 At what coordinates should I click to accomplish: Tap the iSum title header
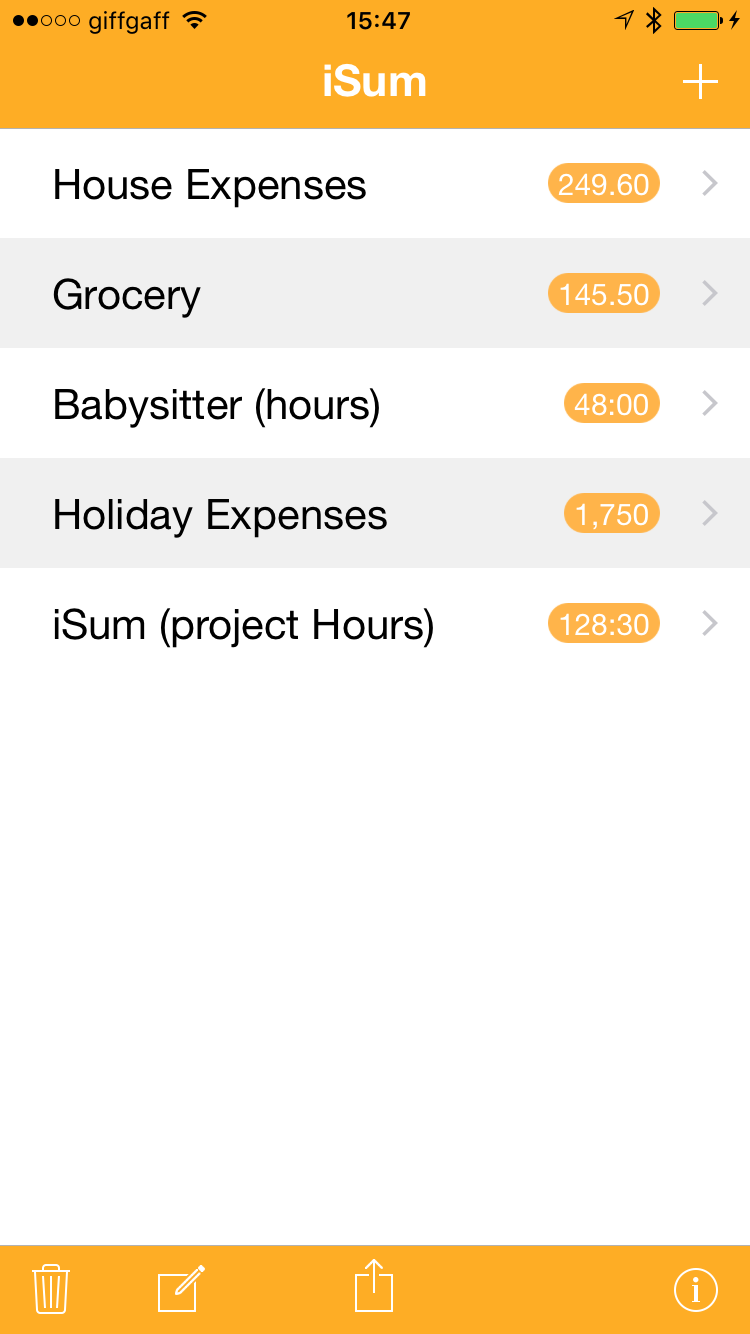click(374, 82)
